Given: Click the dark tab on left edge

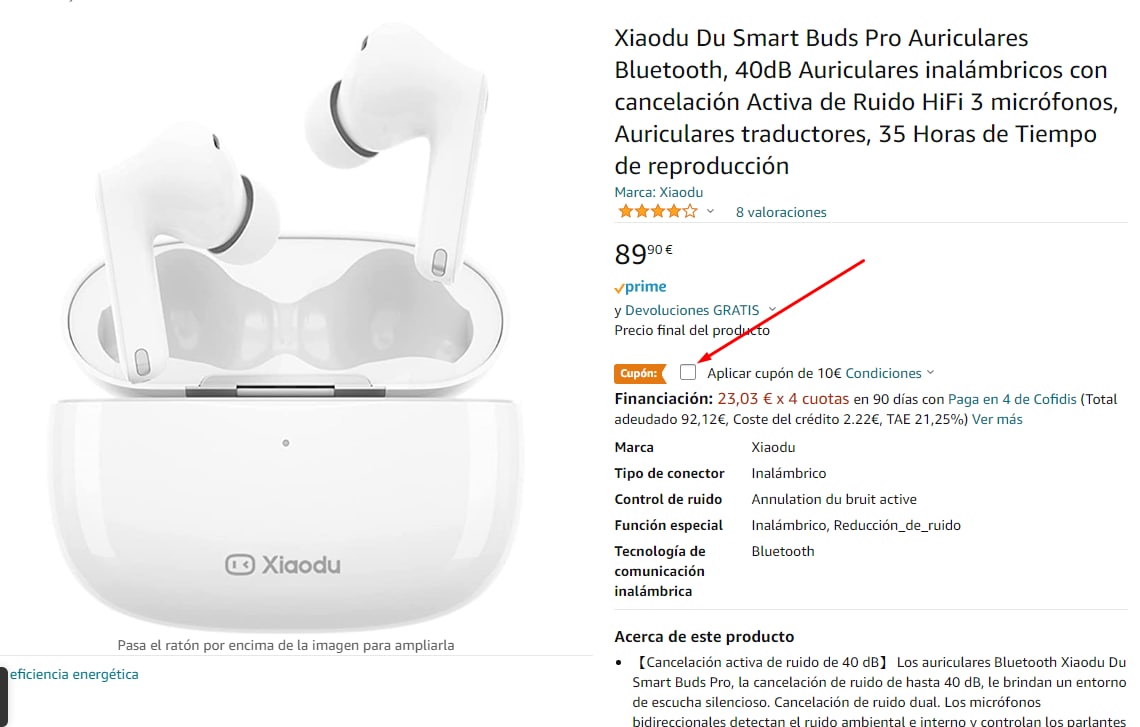Looking at the screenshot, I should 4,696.
